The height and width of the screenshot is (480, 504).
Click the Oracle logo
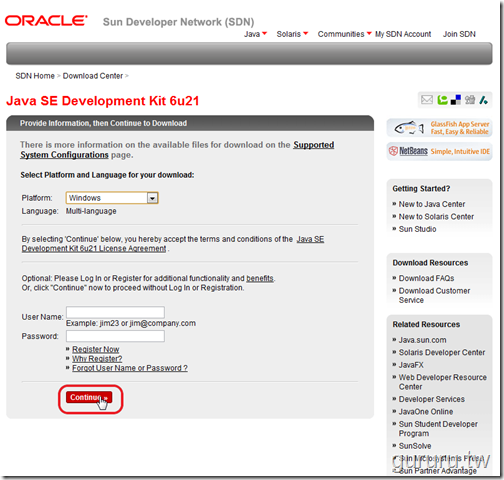(x=46, y=21)
